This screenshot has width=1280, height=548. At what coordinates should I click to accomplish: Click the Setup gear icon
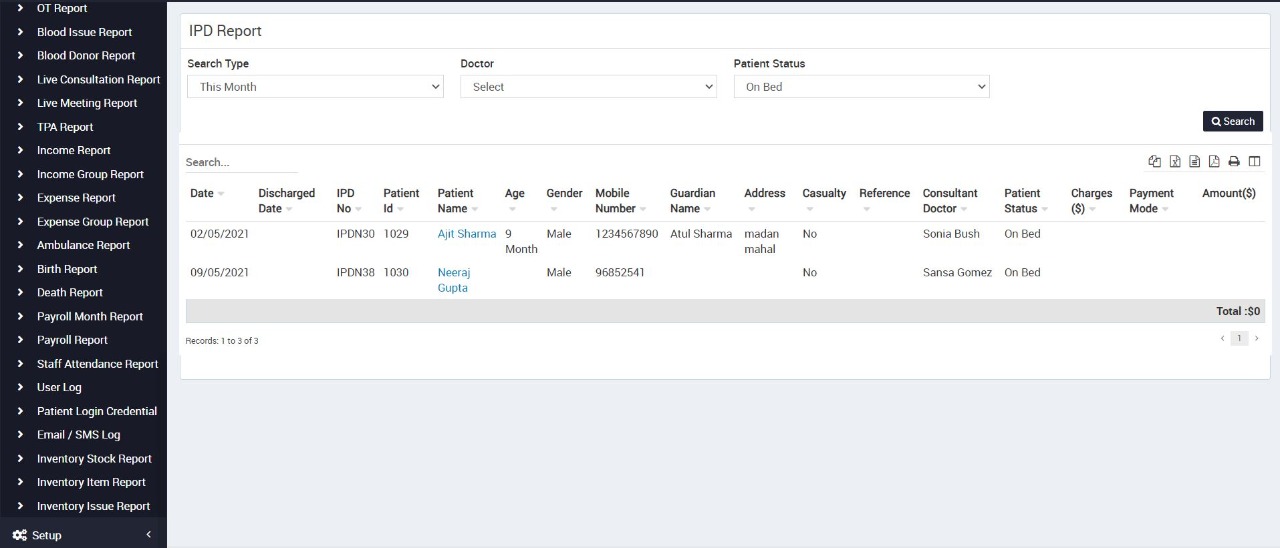coord(20,535)
